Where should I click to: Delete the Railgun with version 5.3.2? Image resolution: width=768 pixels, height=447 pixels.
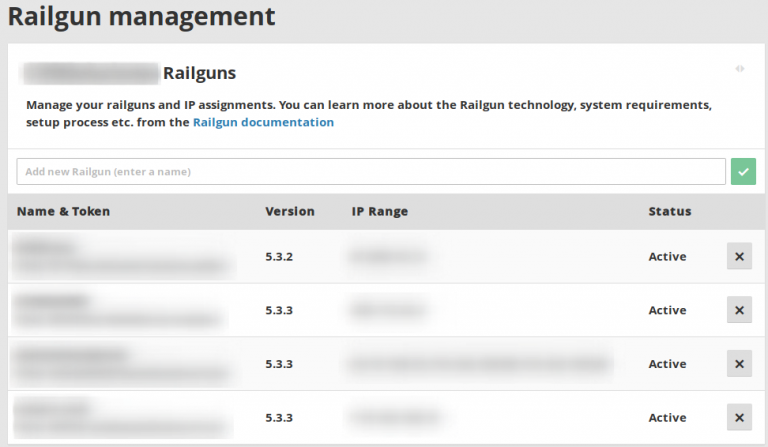coord(739,256)
